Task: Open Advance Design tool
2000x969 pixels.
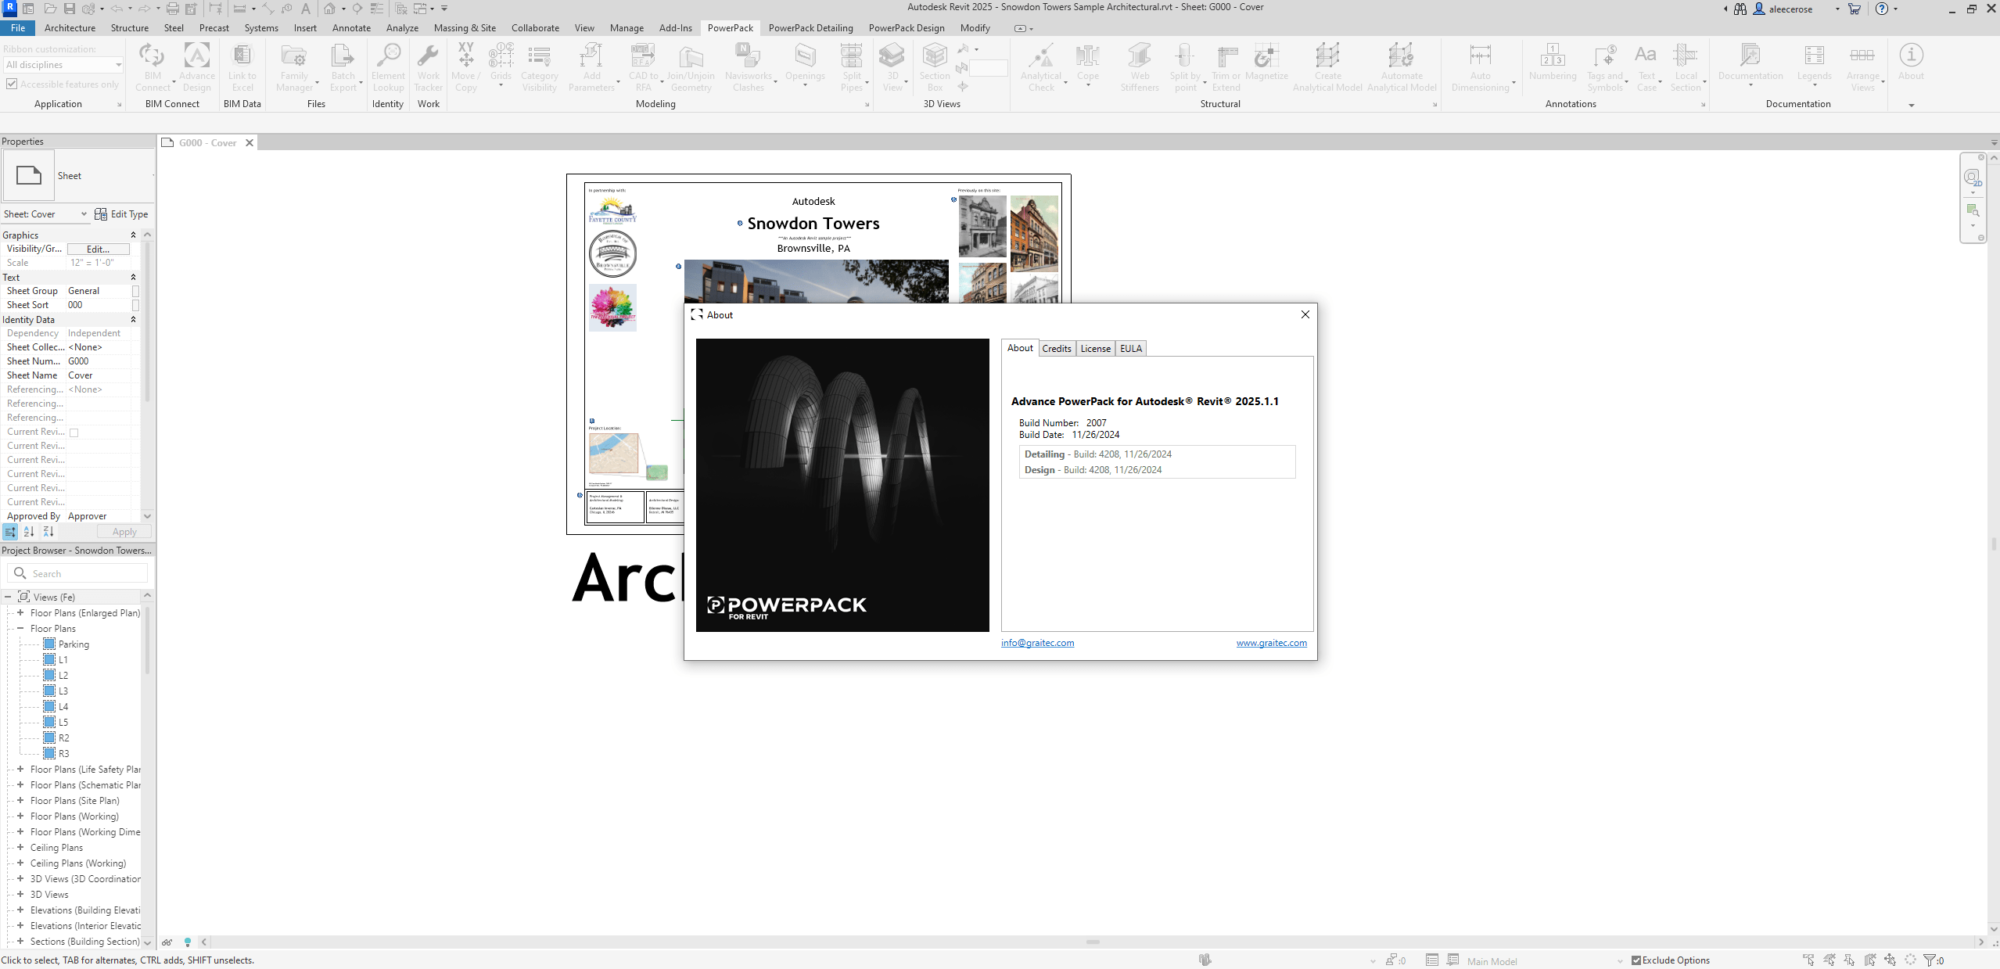Action: [x=197, y=67]
